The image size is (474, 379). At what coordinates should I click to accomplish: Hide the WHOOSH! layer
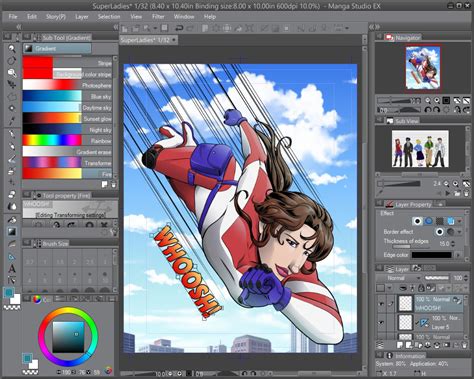click(x=381, y=304)
